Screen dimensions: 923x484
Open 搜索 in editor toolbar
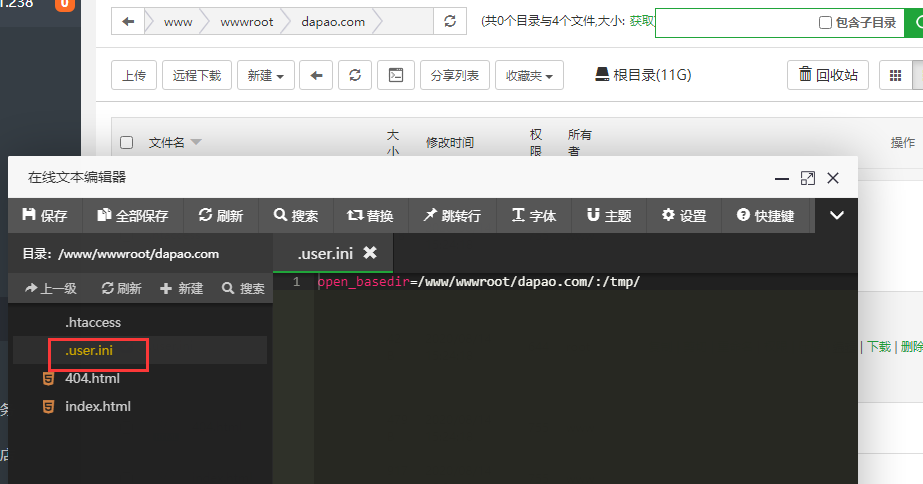pos(296,216)
